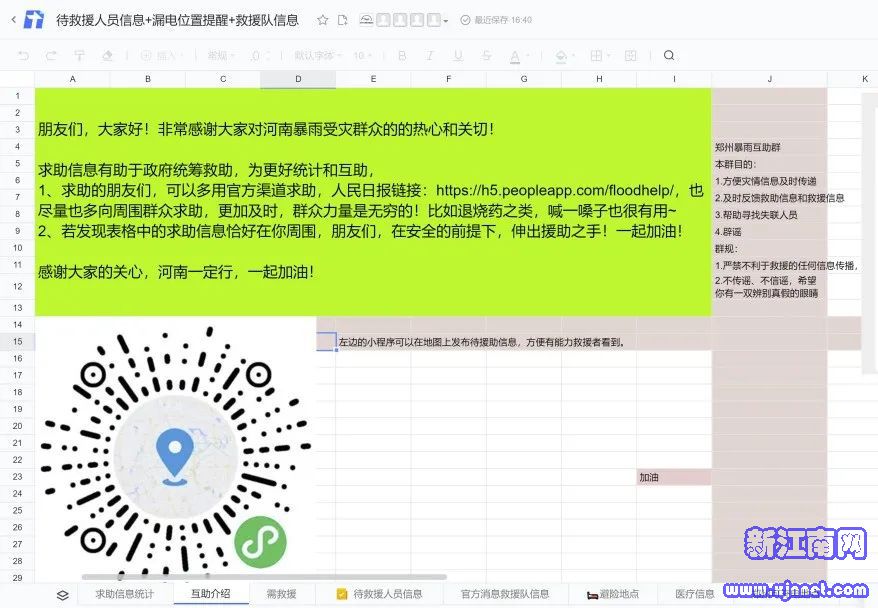The width and height of the screenshot is (878, 608).
Task: Click the back arrow beside the document logo
Action: coord(13,20)
